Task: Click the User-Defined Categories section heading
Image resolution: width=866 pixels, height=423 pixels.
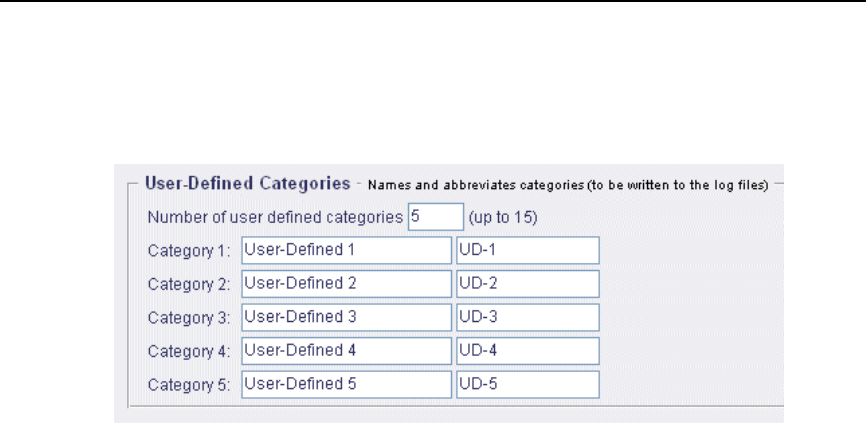Action: pyautogui.click(x=247, y=184)
